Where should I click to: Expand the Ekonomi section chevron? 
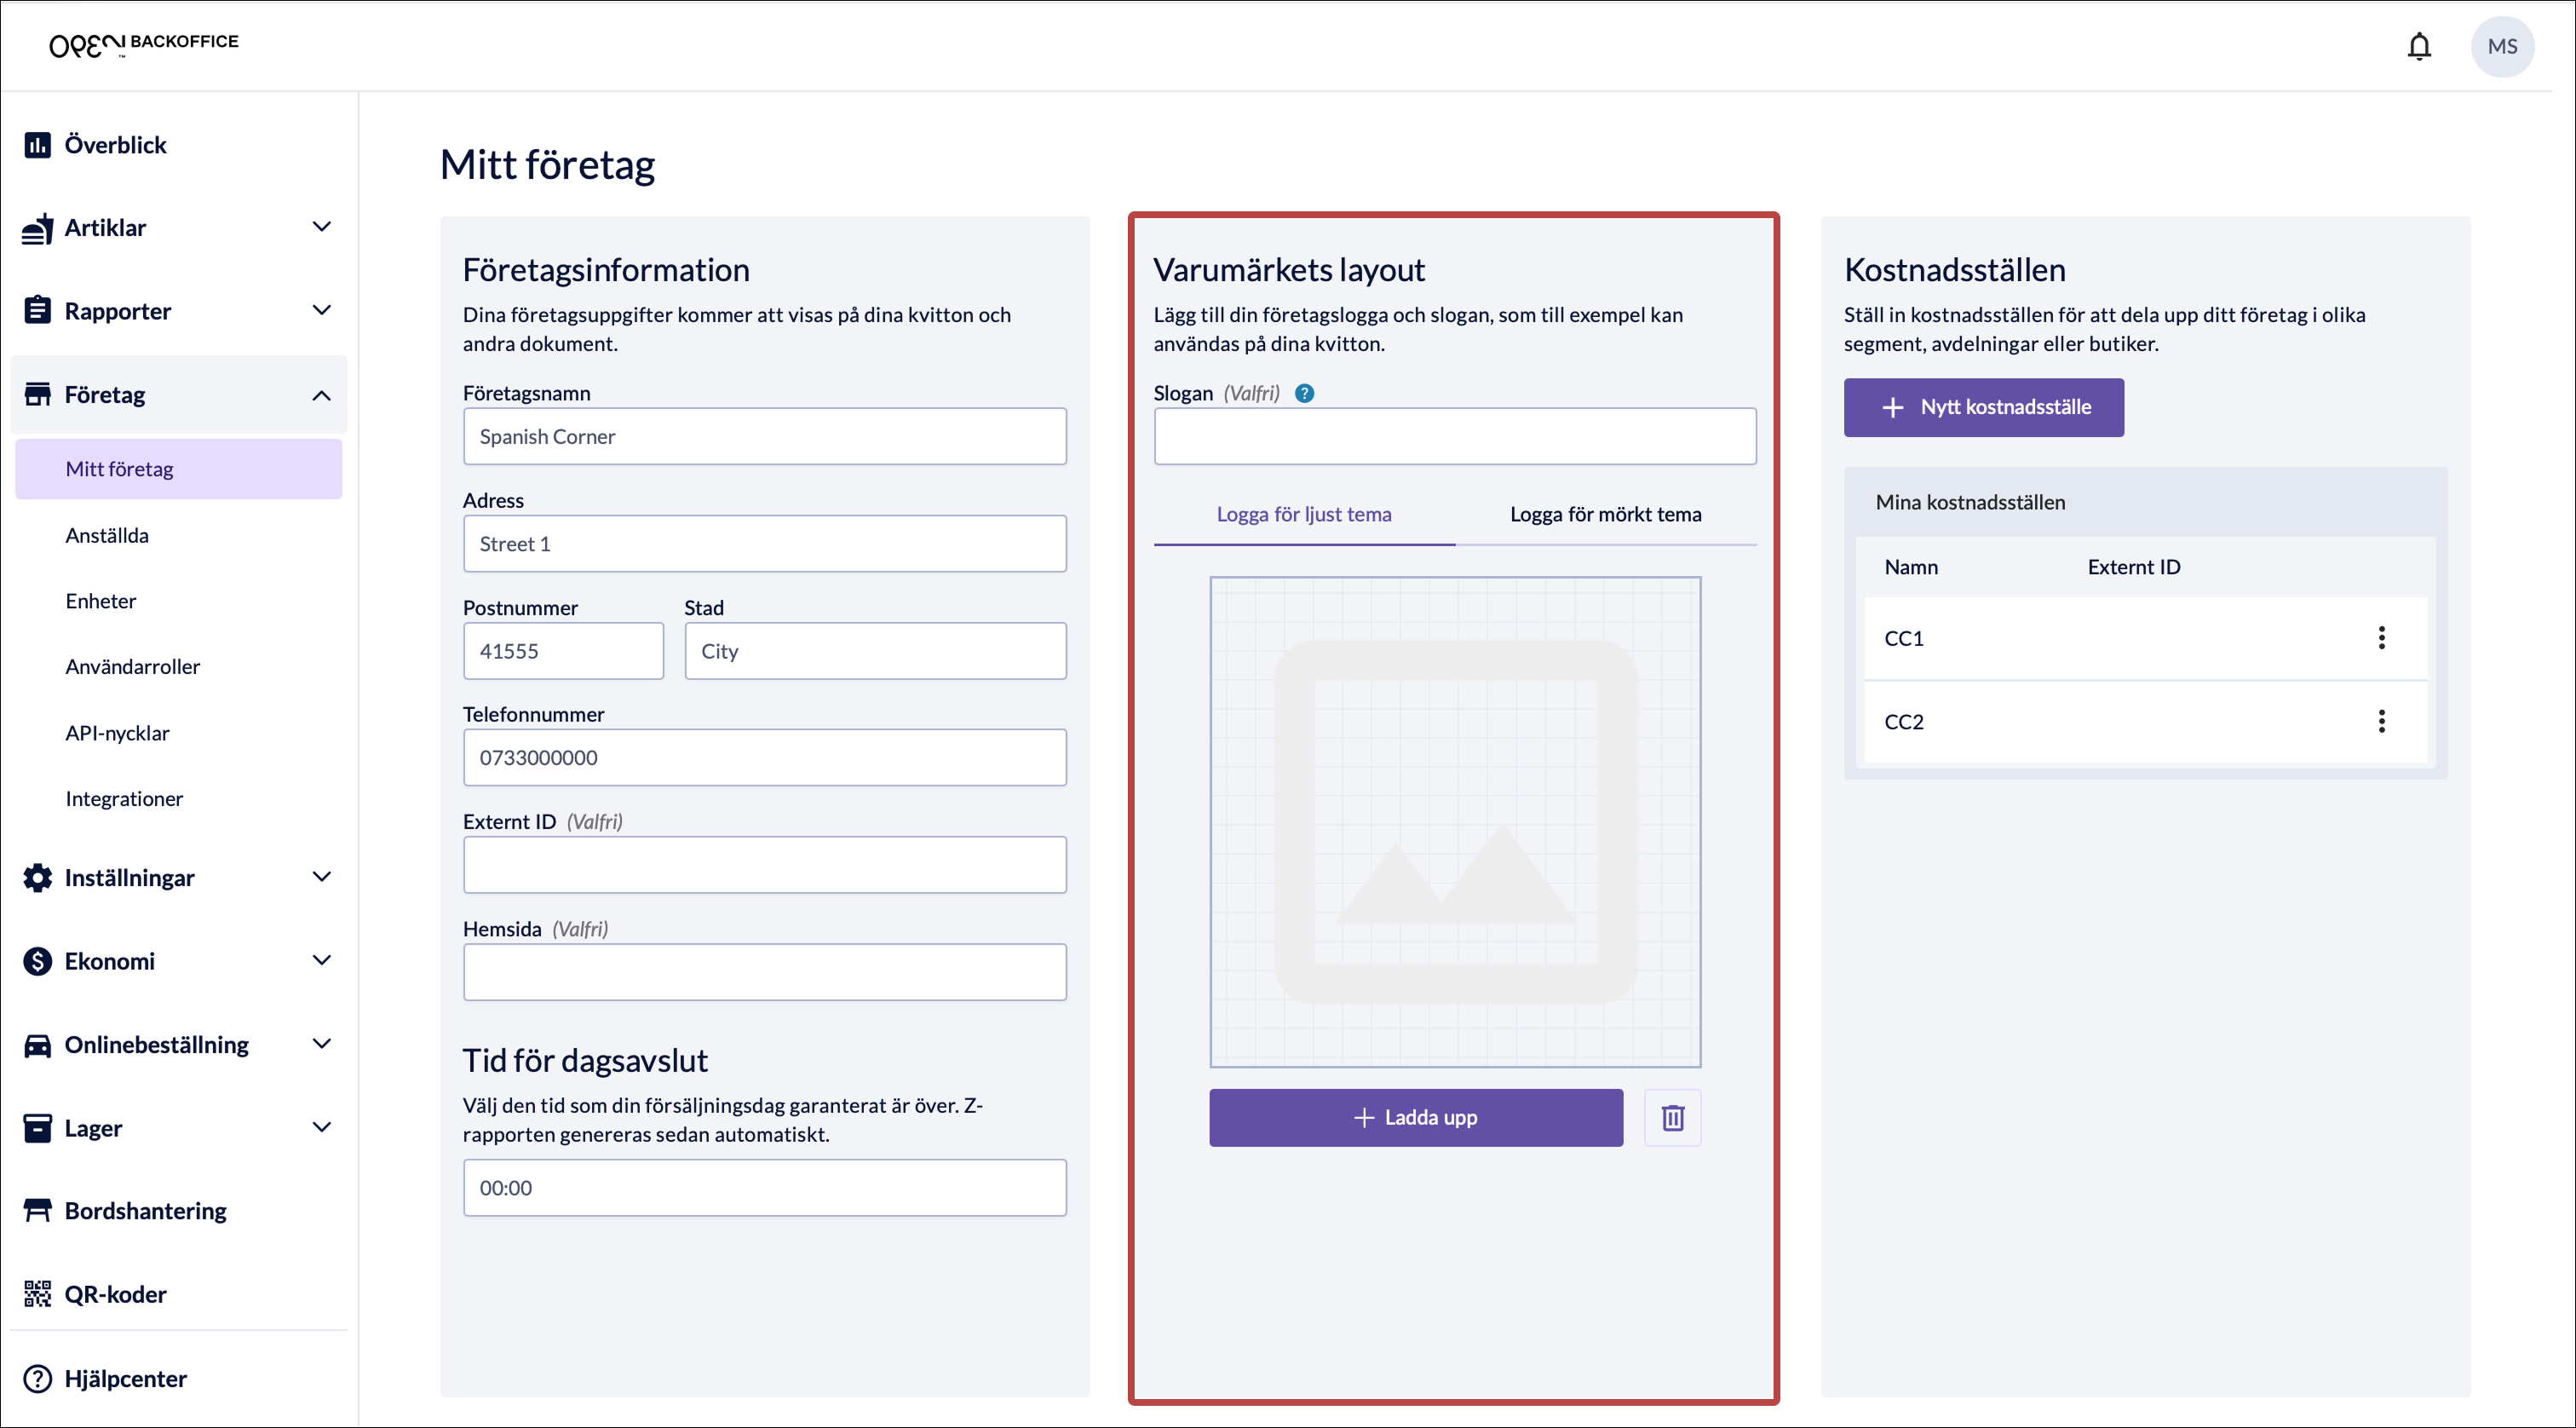tap(321, 960)
